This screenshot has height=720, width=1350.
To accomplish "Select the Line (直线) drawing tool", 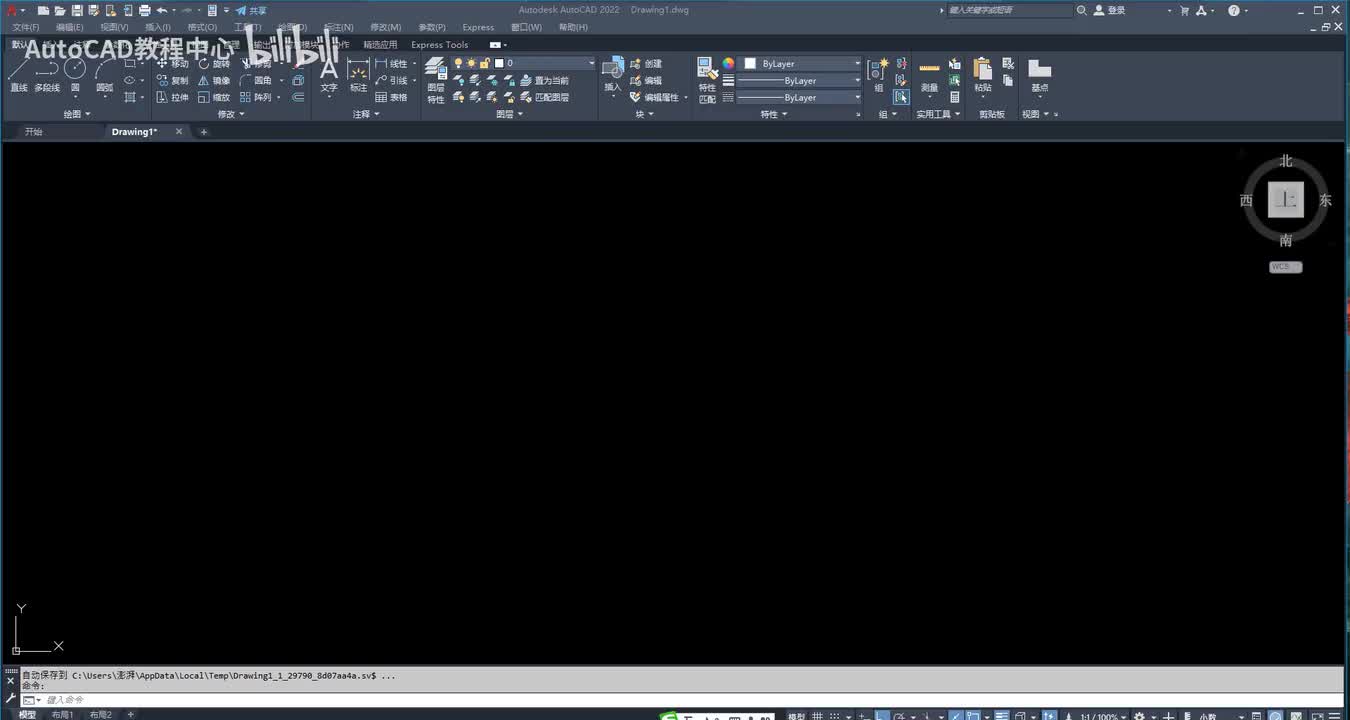I will [x=19, y=75].
